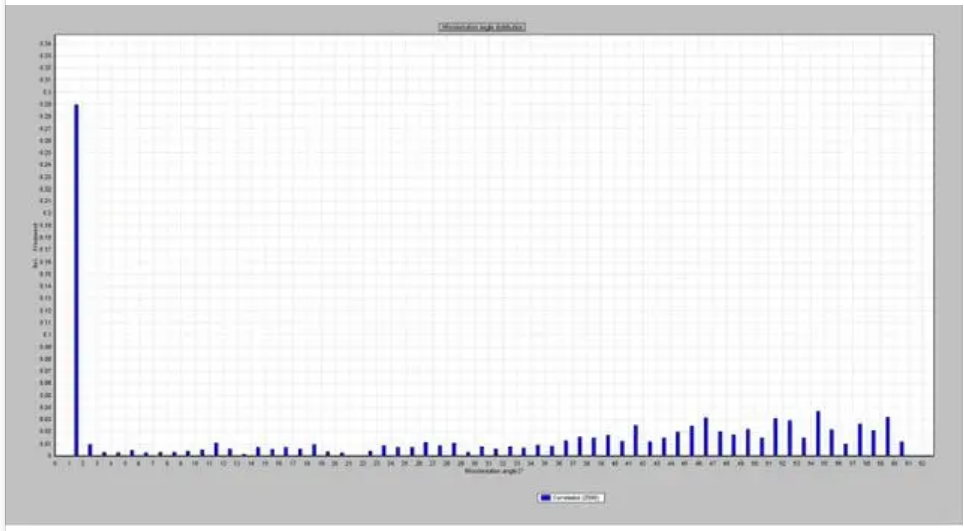Click the chart title box above the plot

coord(482,27)
